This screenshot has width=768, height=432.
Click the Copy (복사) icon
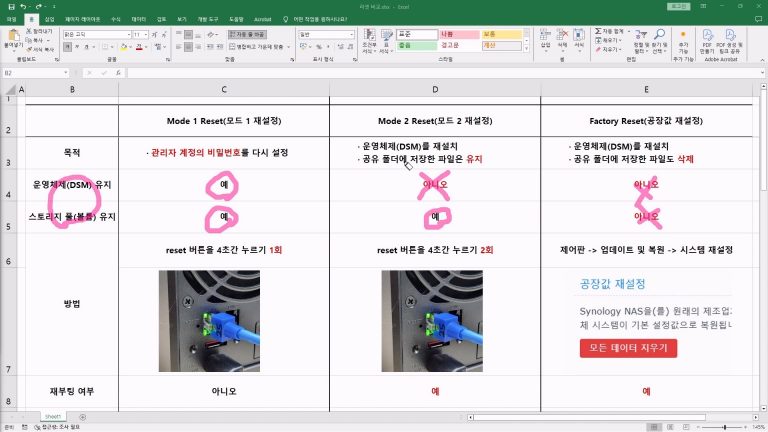pos(29,40)
